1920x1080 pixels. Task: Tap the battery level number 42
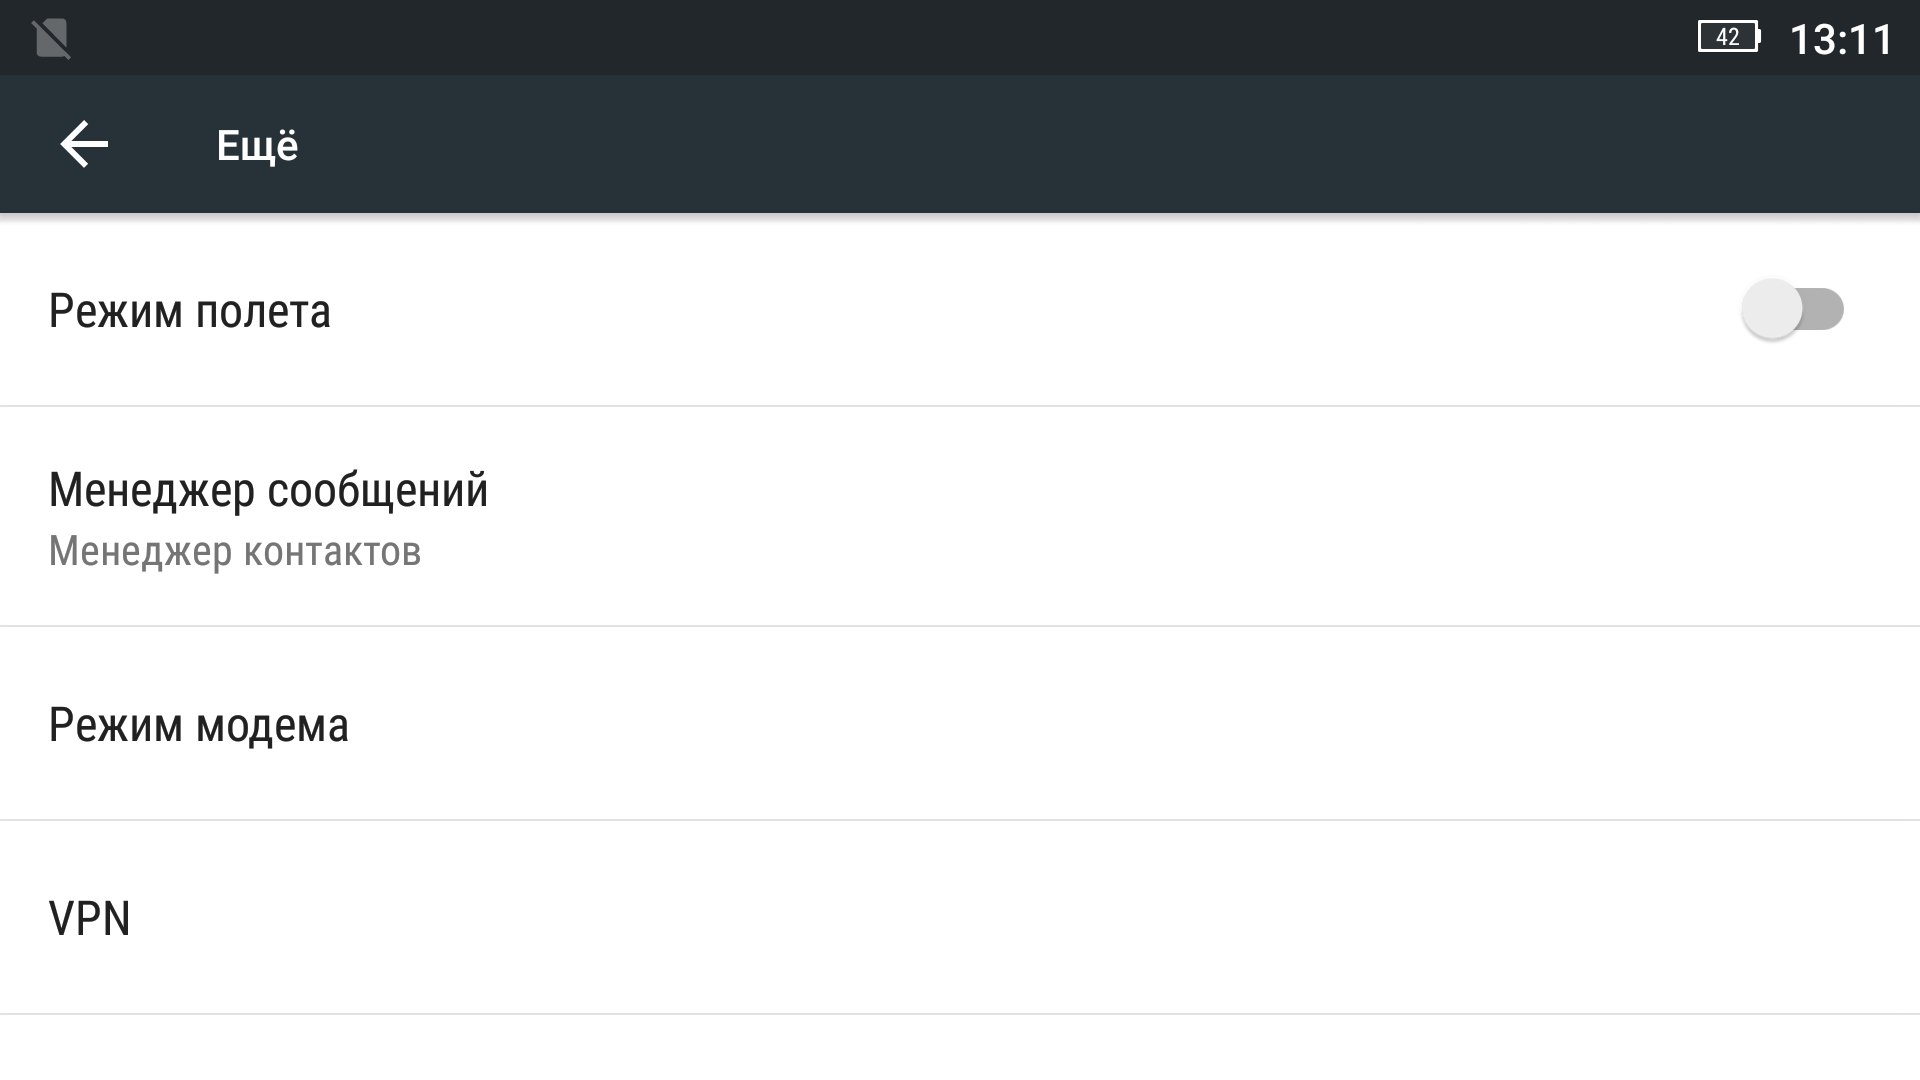1727,38
